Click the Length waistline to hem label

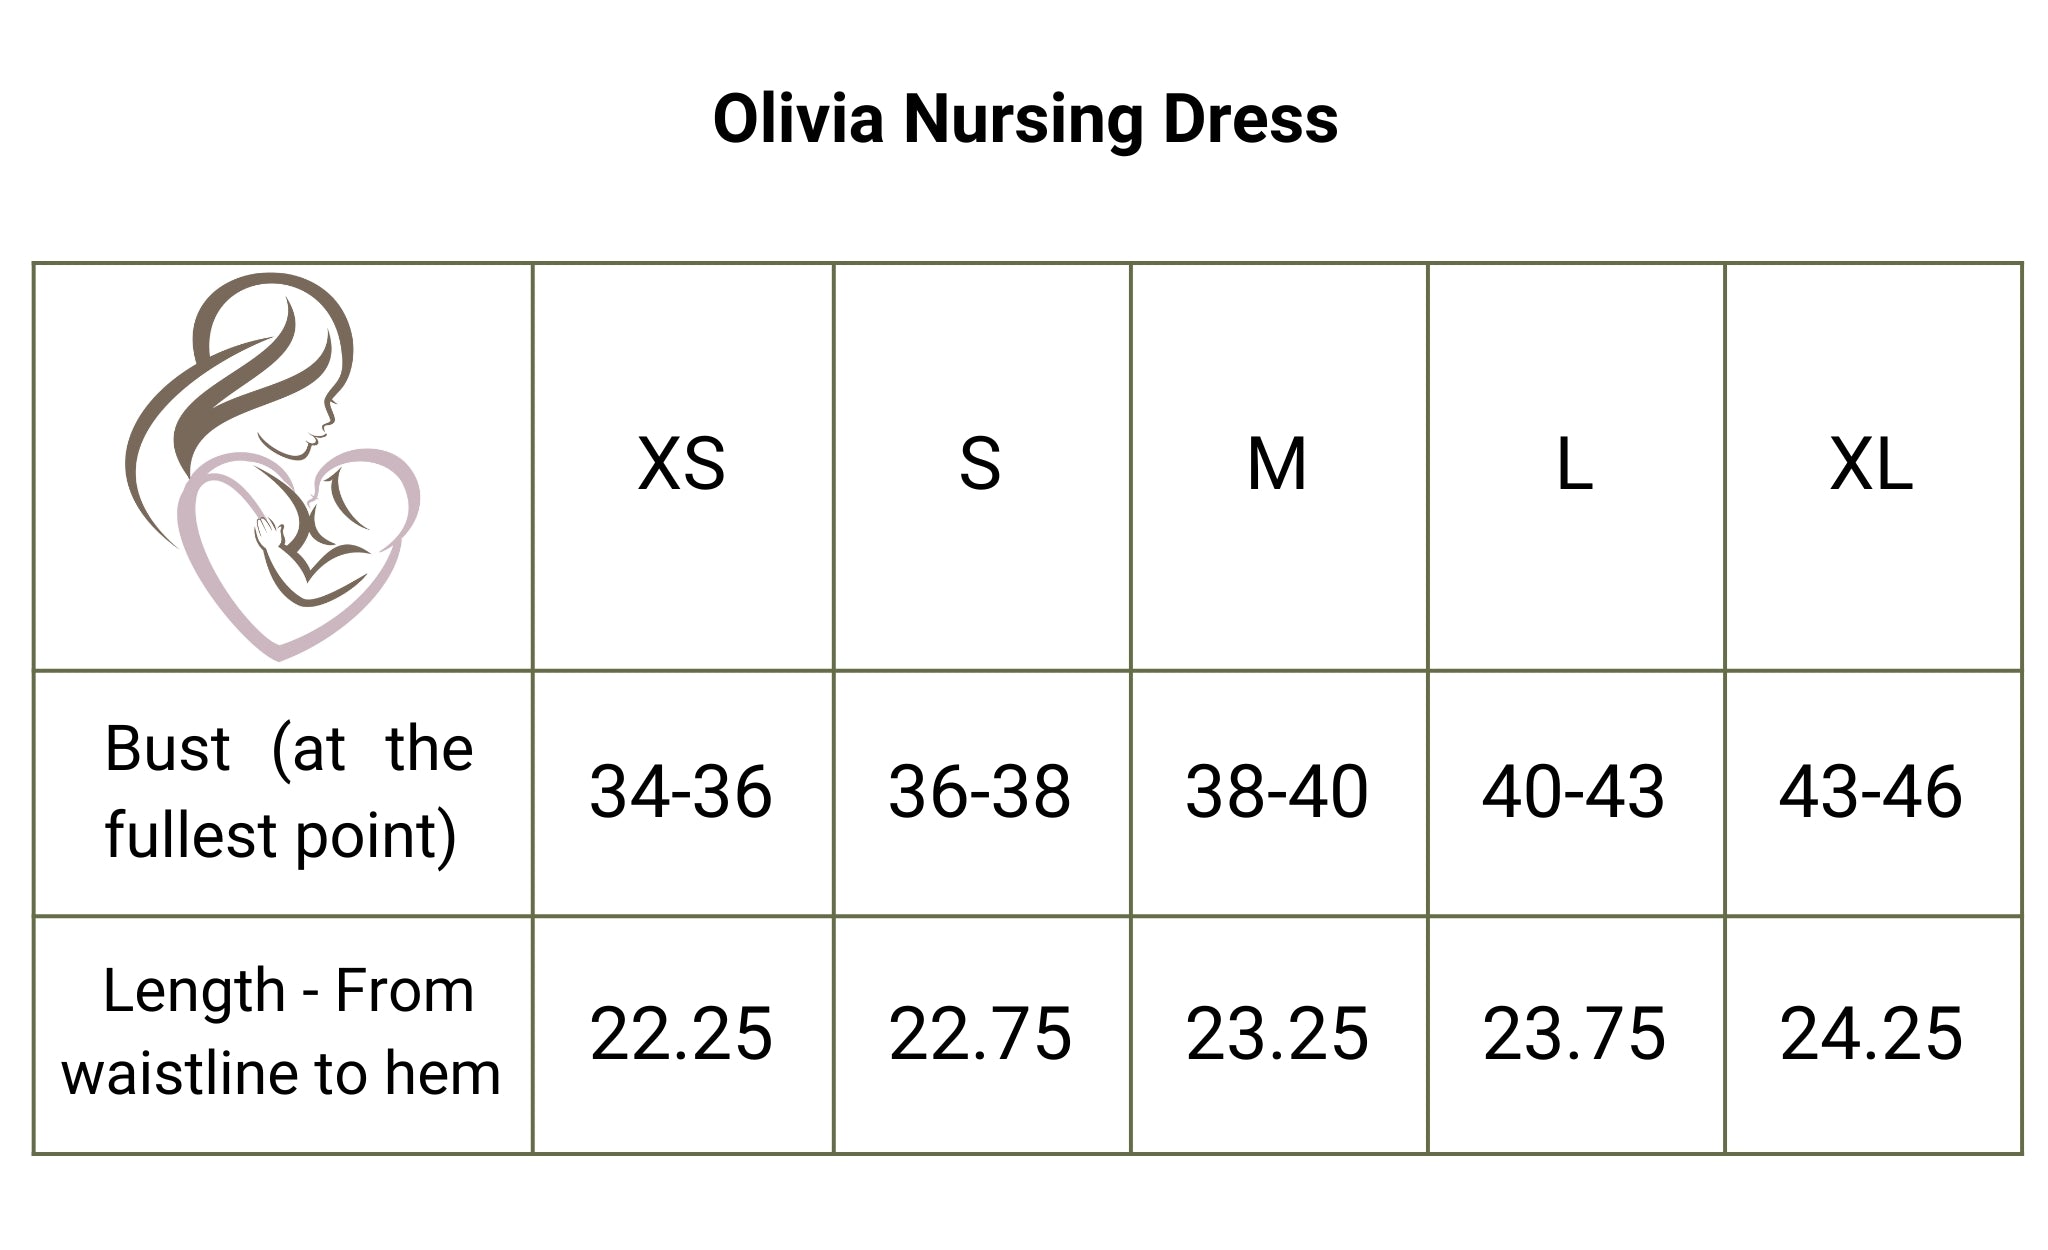tap(282, 1032)
